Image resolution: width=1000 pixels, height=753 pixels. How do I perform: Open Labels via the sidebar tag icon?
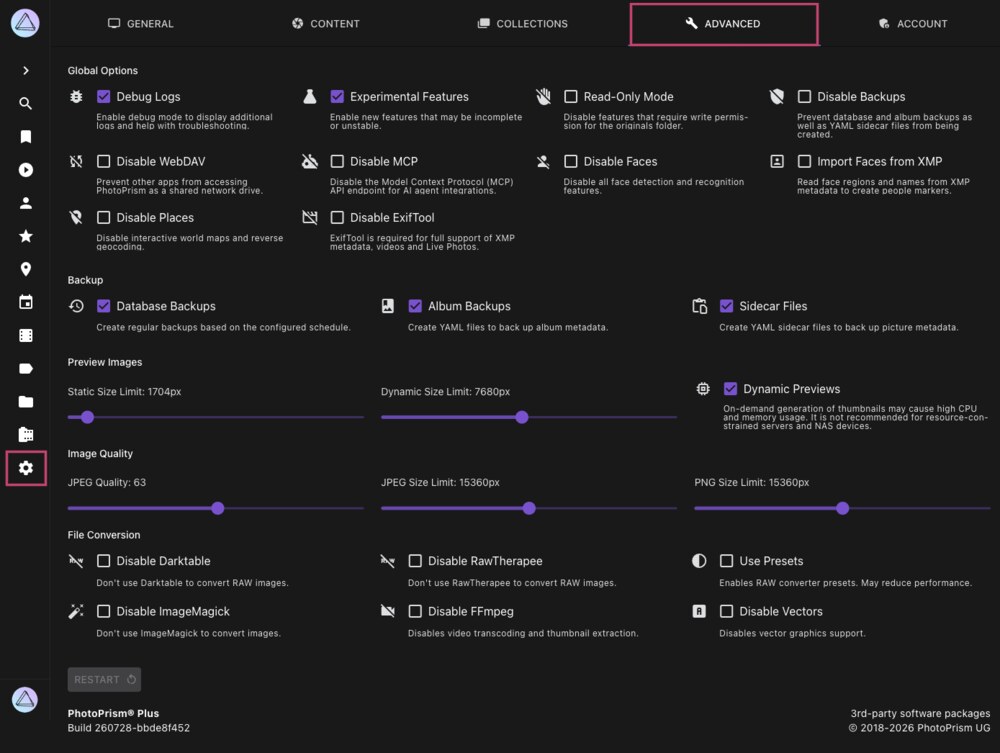(26, 369)
